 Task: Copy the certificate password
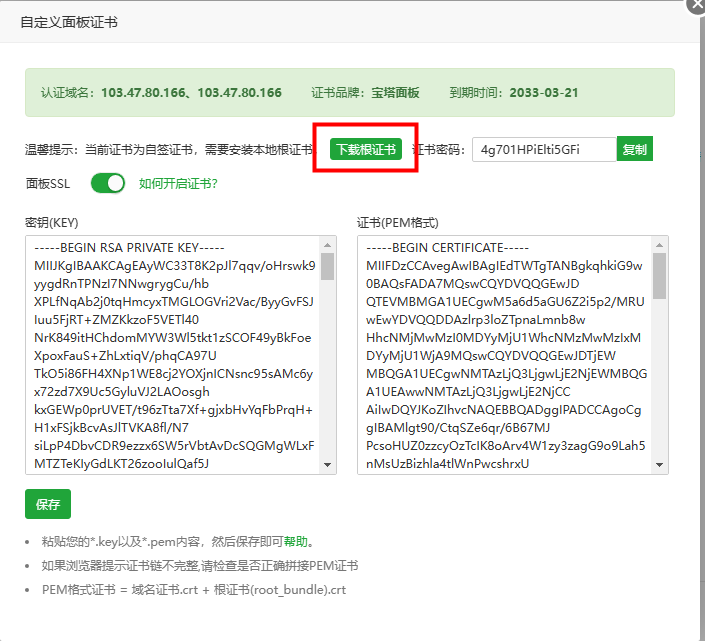click(634, 149)
